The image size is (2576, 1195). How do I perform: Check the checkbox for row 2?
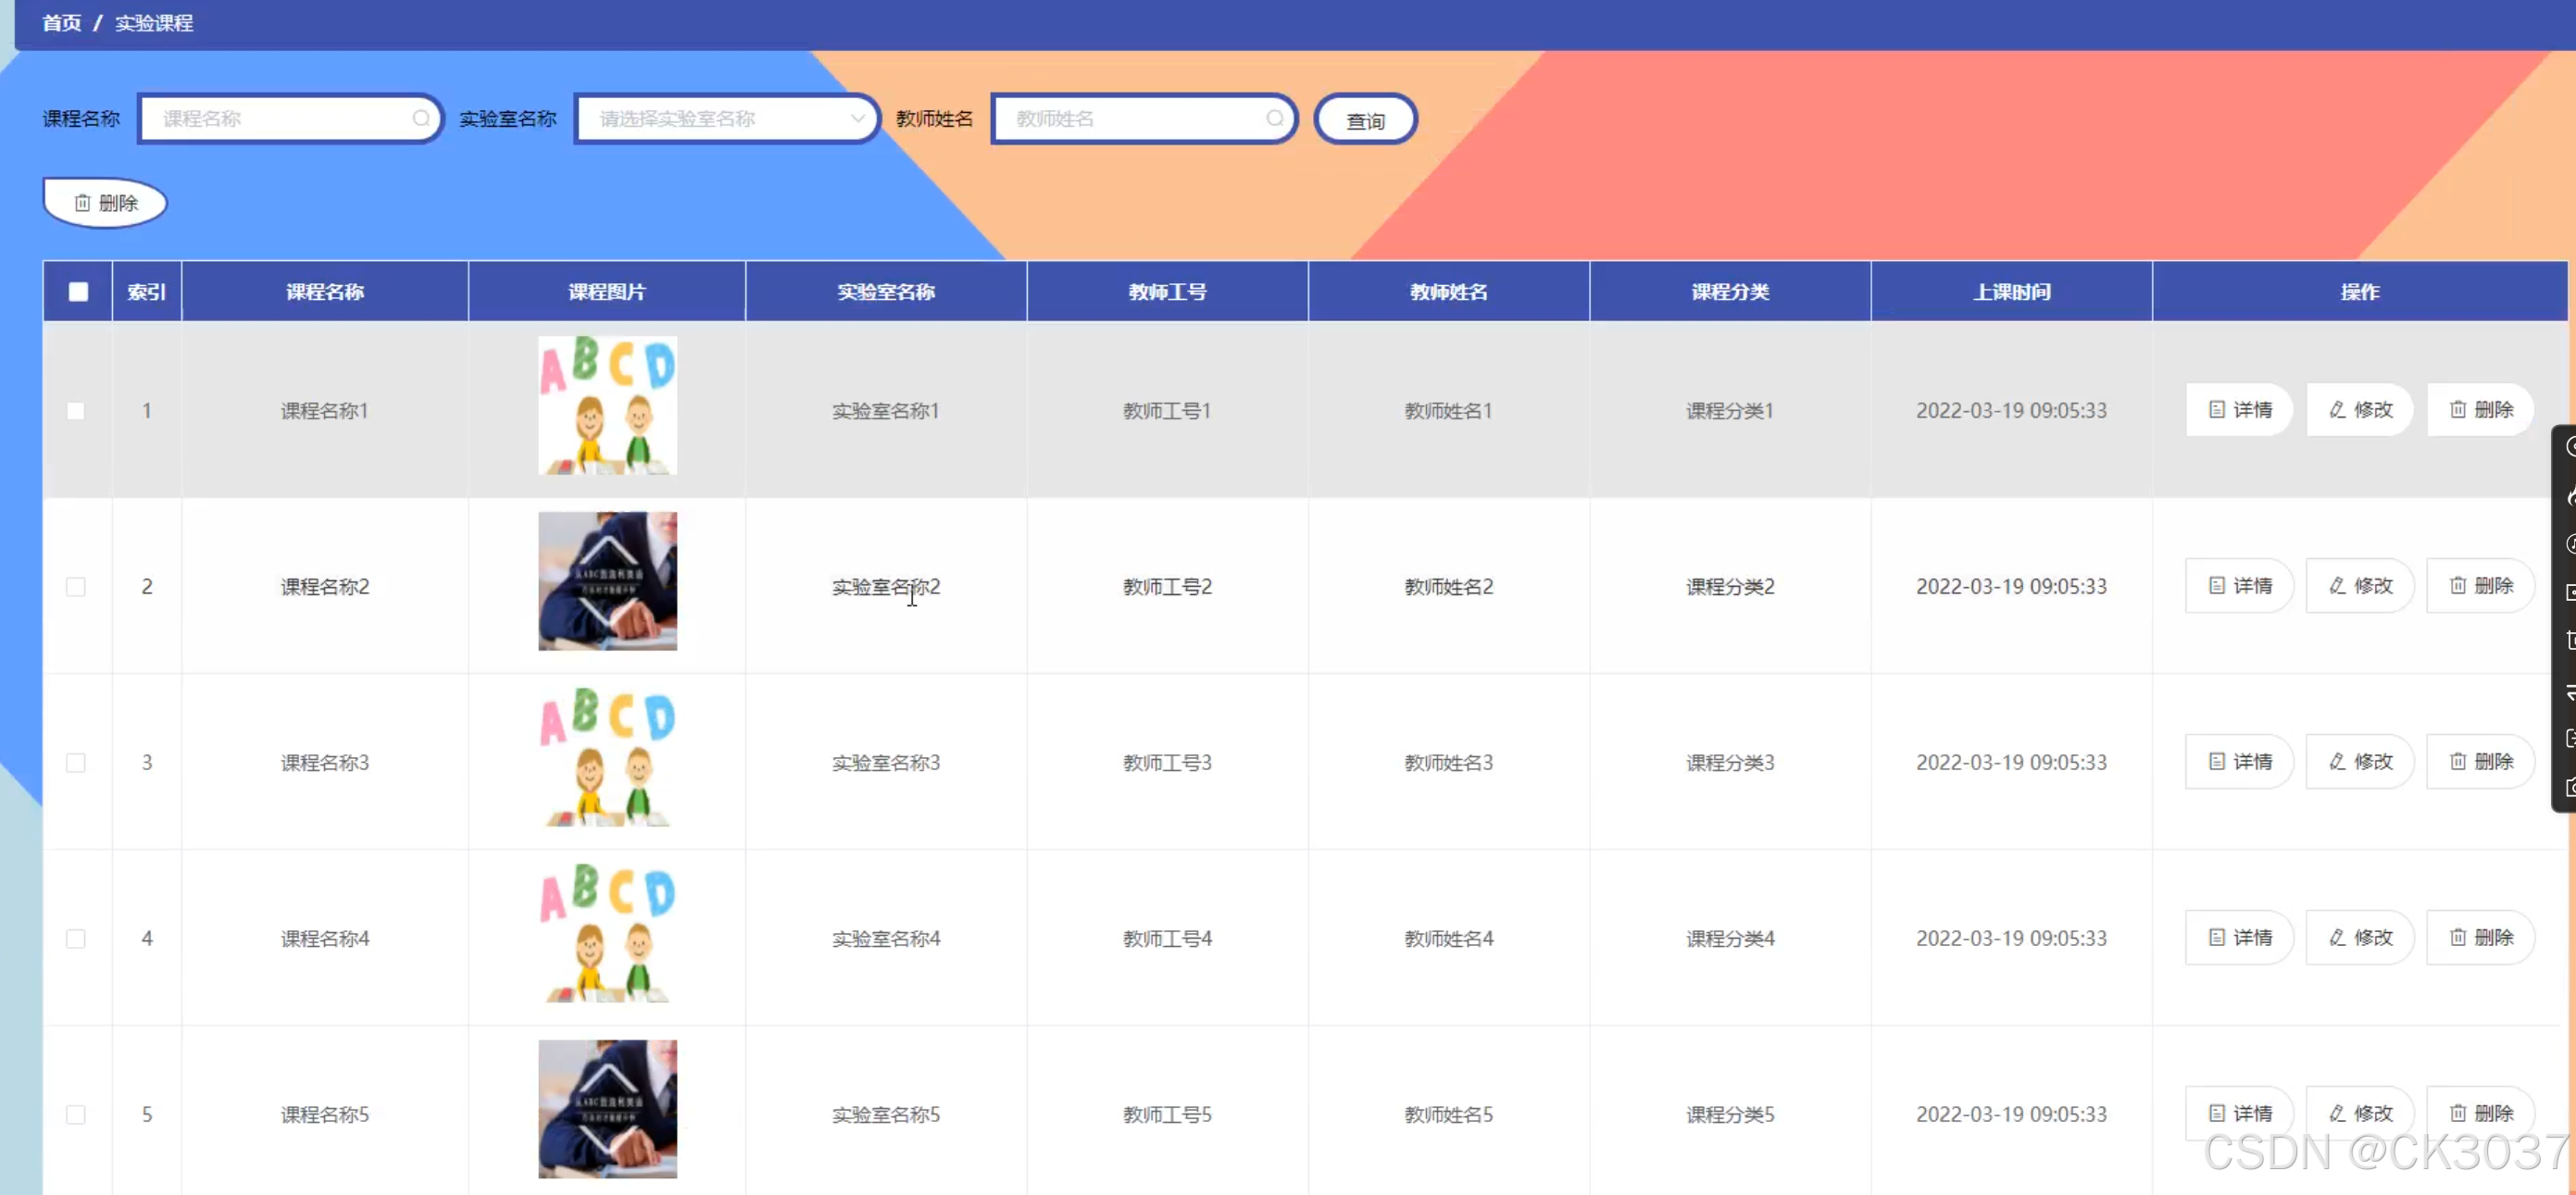pyautogui.click(x=76, y=587)
